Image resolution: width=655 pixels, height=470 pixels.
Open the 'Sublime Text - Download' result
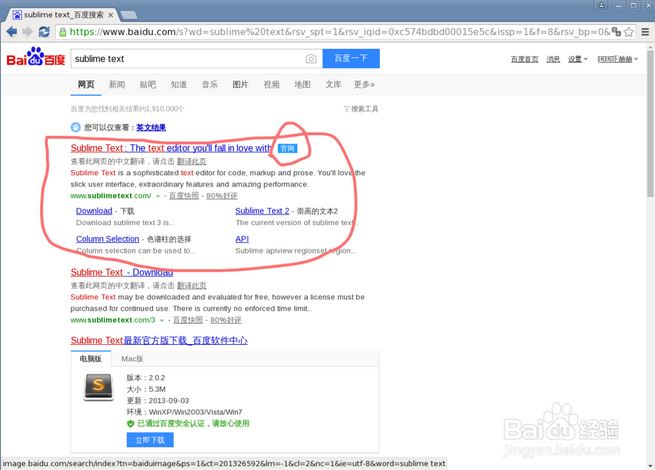[x=122, y=272]
